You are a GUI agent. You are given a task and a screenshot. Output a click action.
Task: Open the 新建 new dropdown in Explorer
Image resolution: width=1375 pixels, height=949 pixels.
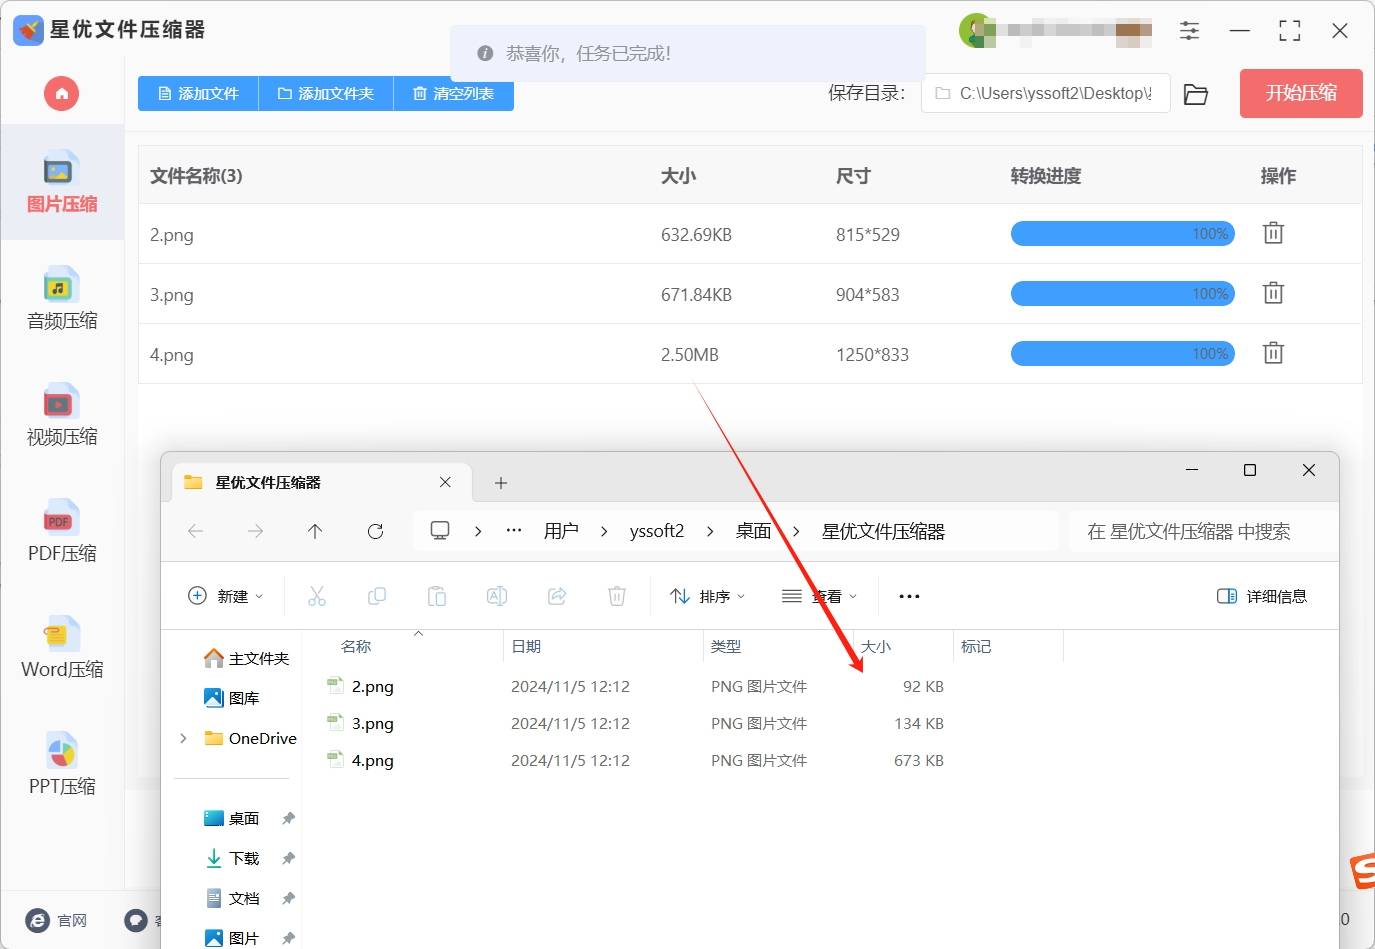[x=226, y=596]
